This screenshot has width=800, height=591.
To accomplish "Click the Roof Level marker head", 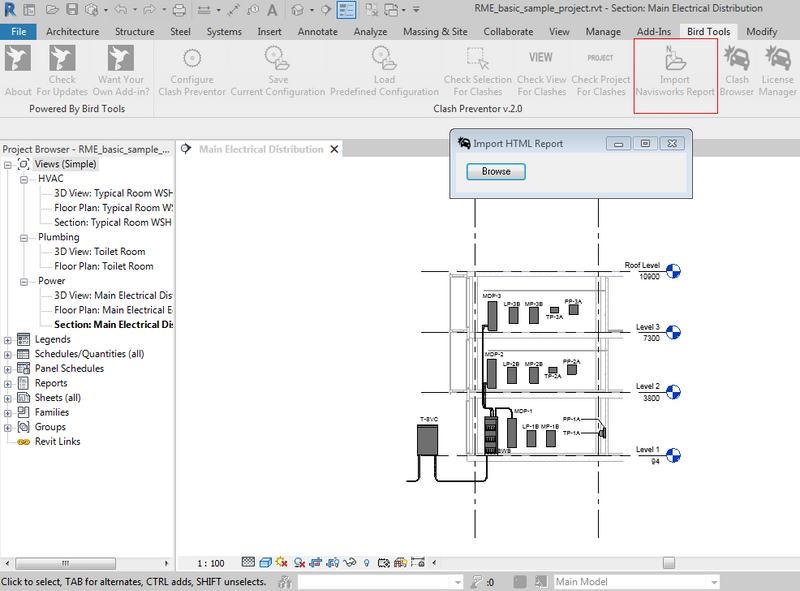I will (673, 271).
